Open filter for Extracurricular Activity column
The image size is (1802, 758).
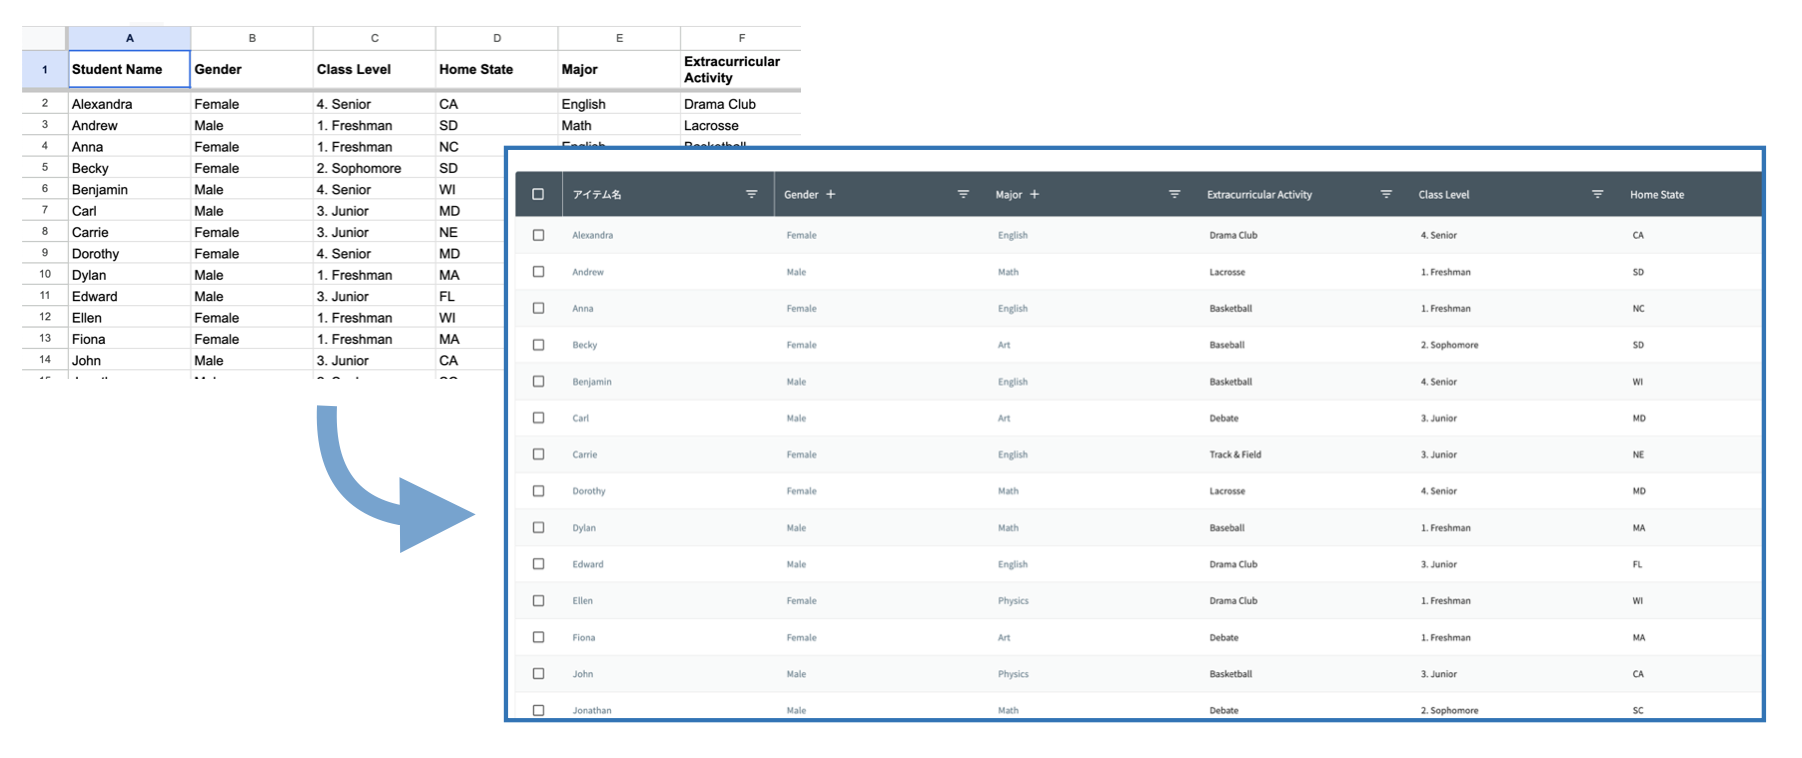pyautogui.click(x=1386, y=194)
